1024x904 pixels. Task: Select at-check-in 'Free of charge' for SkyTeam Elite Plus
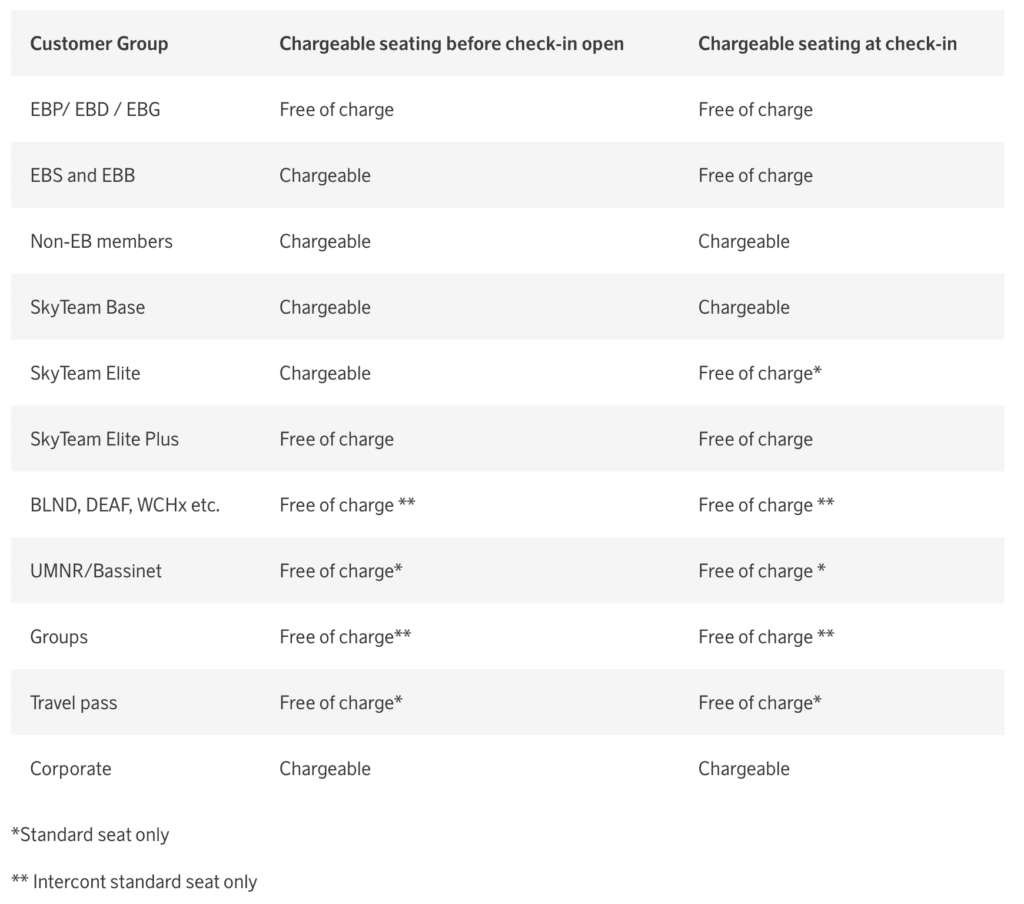coord(755,439)
